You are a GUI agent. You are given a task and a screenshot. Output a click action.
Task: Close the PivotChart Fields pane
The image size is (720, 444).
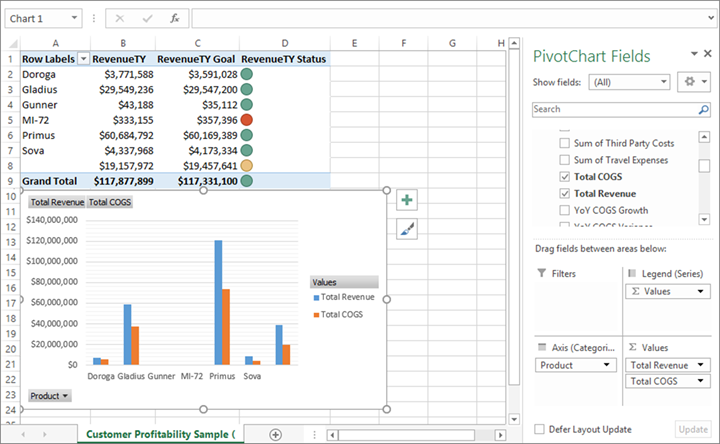[707, 54]
